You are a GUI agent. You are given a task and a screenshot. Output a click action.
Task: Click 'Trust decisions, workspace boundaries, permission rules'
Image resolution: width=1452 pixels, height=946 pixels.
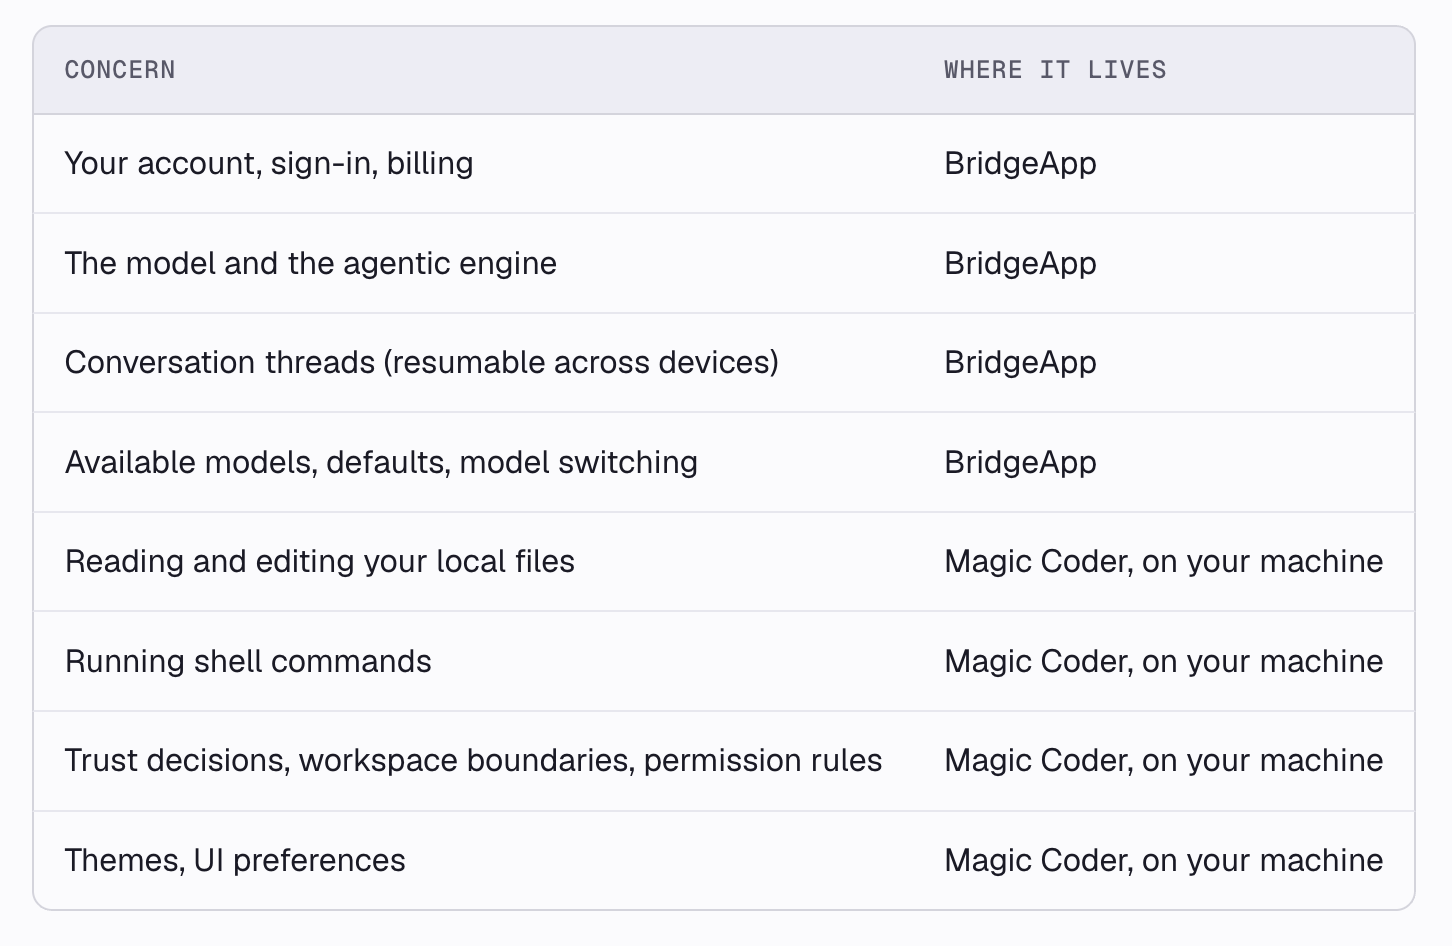(x=473, y=760)
